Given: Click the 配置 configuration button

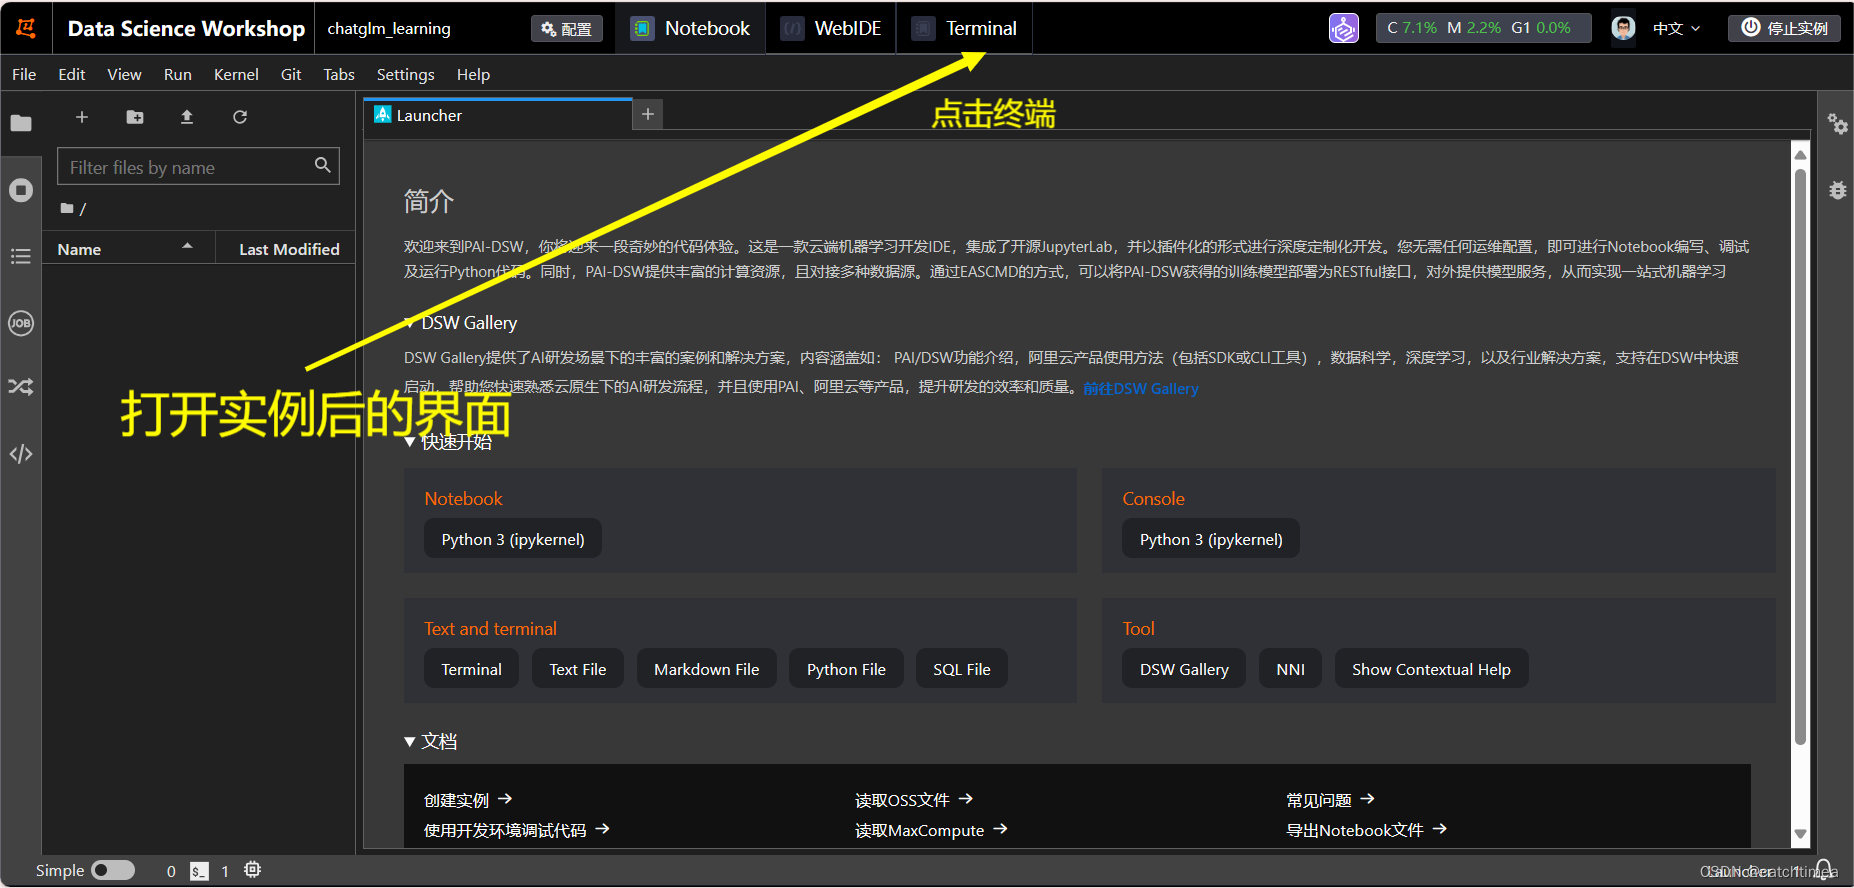Looking at the screenshot, I should (567, 29).
